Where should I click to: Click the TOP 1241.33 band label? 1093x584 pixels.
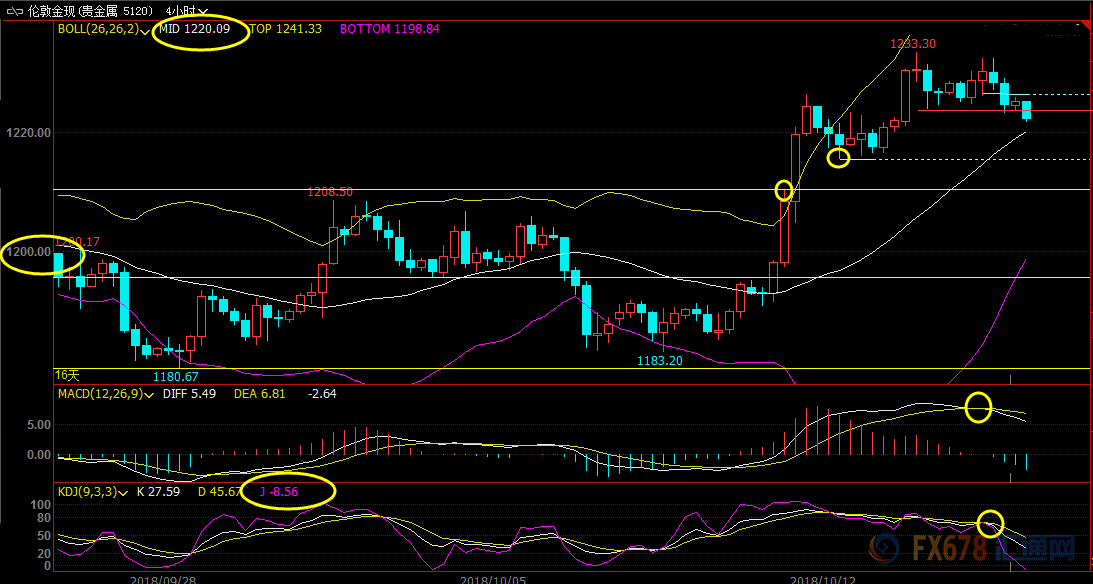[x=285, y=29]
